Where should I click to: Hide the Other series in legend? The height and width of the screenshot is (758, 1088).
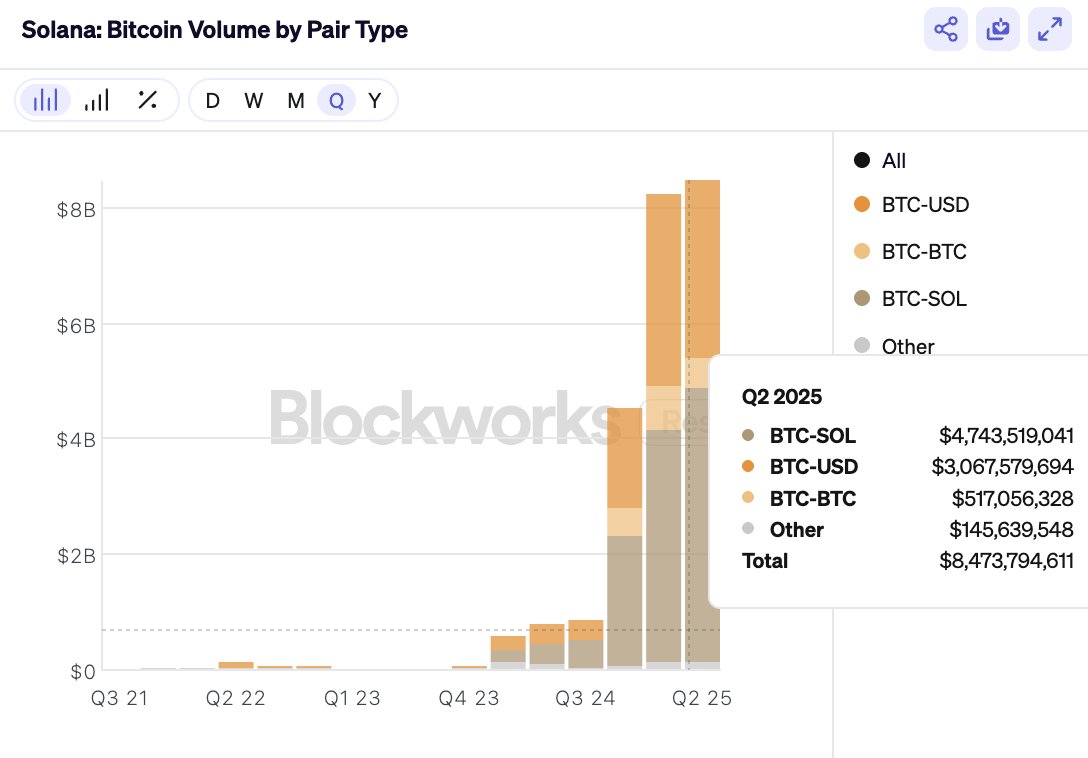pos(907,346)
